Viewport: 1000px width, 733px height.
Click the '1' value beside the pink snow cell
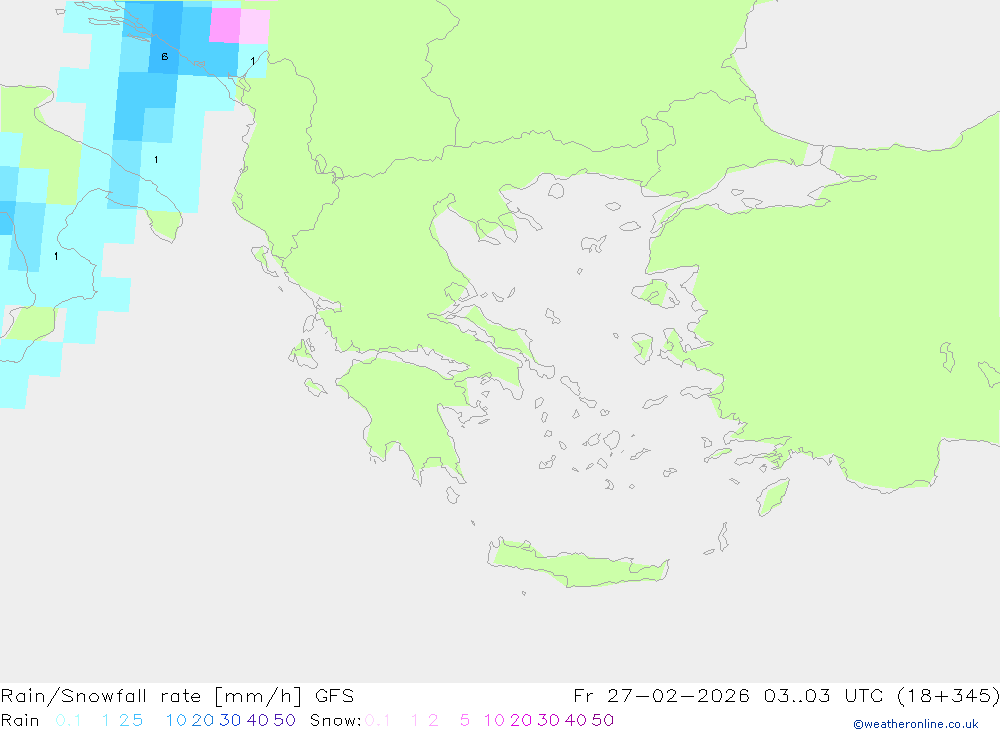point(253,61)
